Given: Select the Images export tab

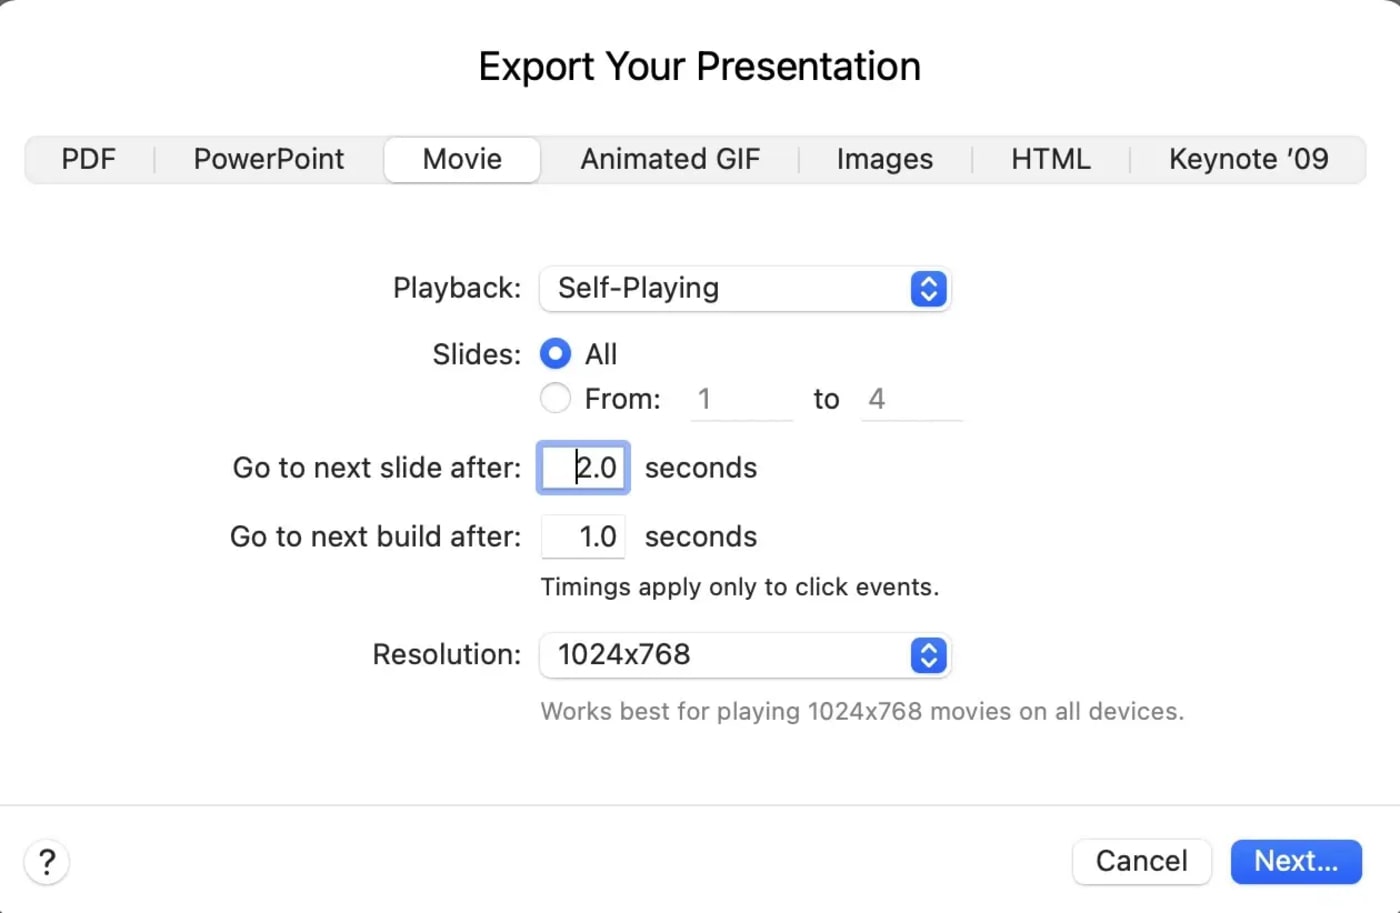Looking at the screenshot, I should [884, 159].
